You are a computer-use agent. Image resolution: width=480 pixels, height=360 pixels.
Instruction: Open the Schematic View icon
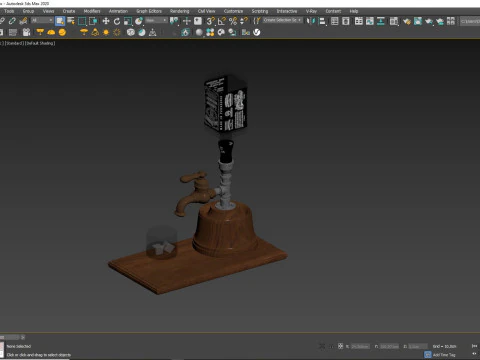(381, 21)
